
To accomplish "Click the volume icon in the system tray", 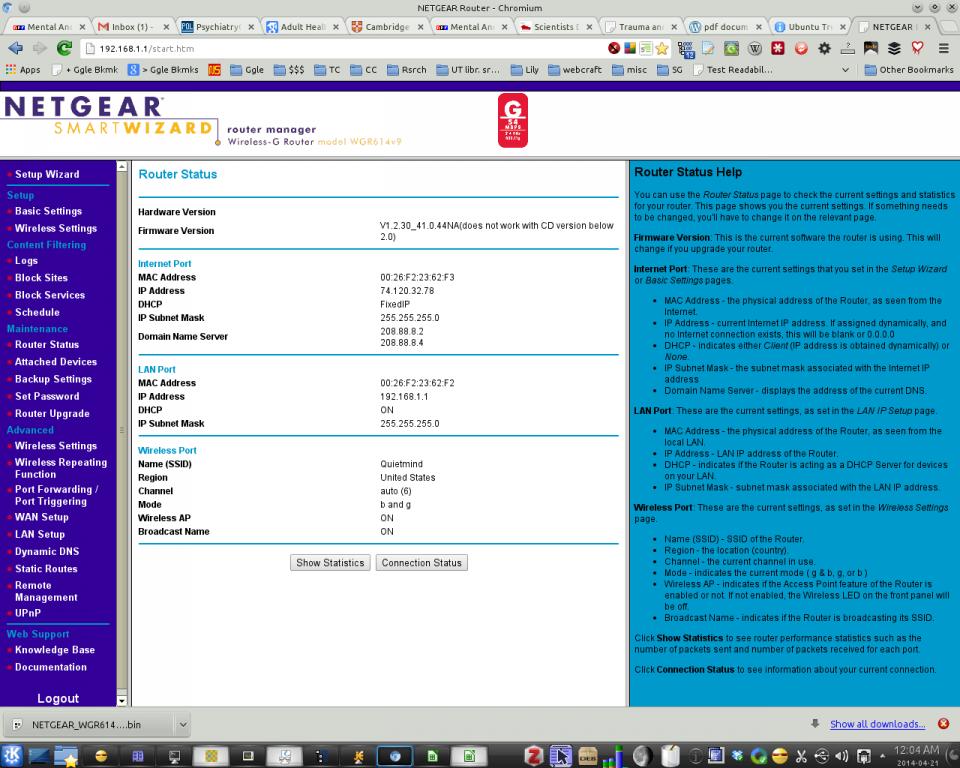I will coord(841,756).
